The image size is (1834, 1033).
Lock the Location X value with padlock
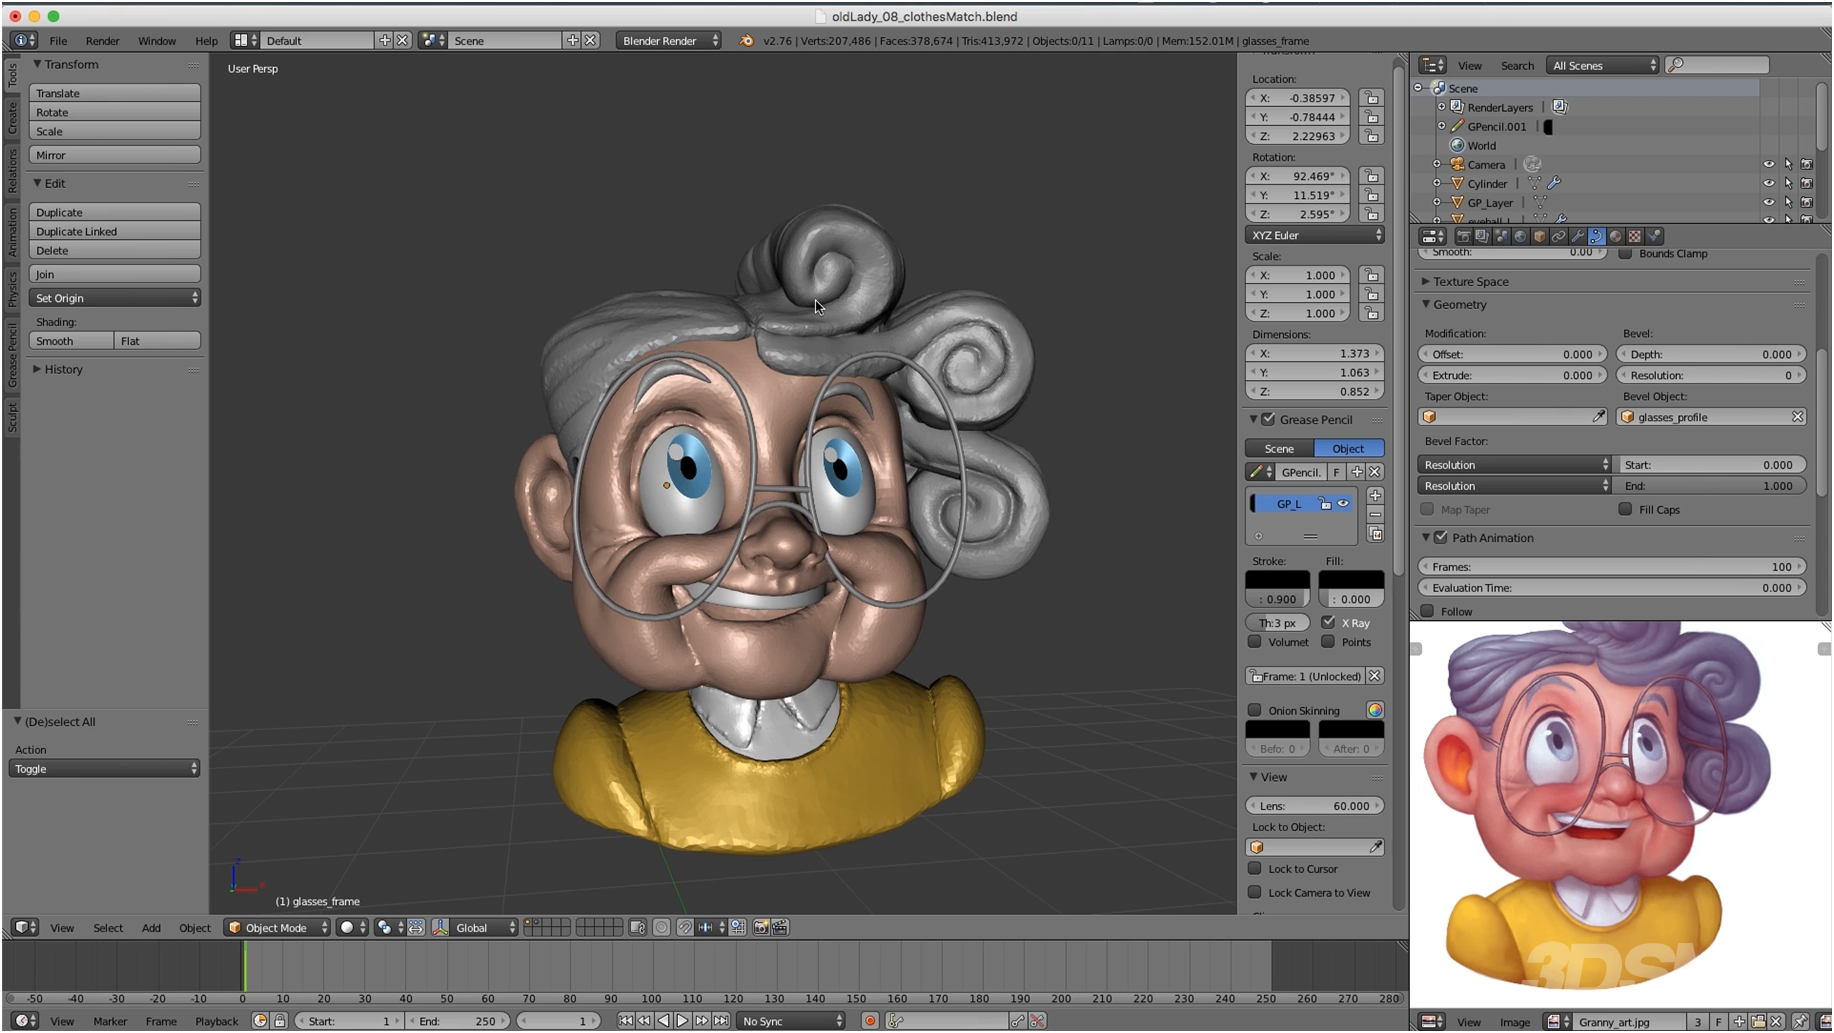click(1372, 98)
